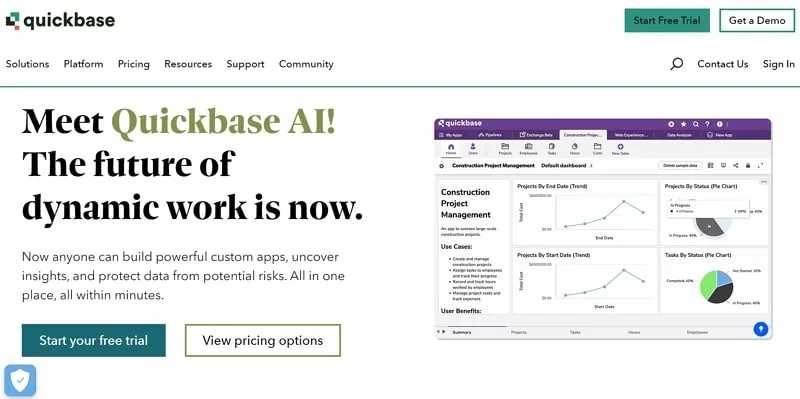The height and width of the screenshot is (399, 800).
Task: Click the Sign In link
Action: [x=779, y=64]
